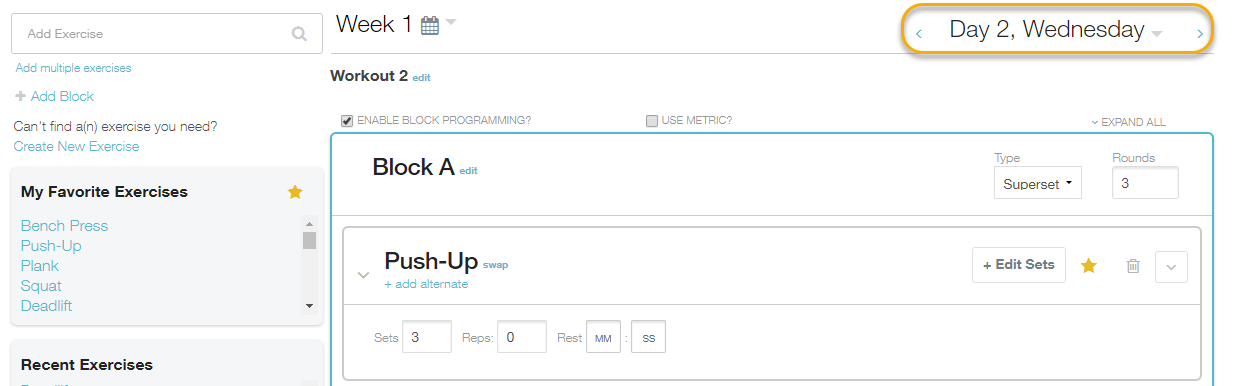Click the Edit Sets button
The image size is (1234, 386).
click(x=1019, y=265)
